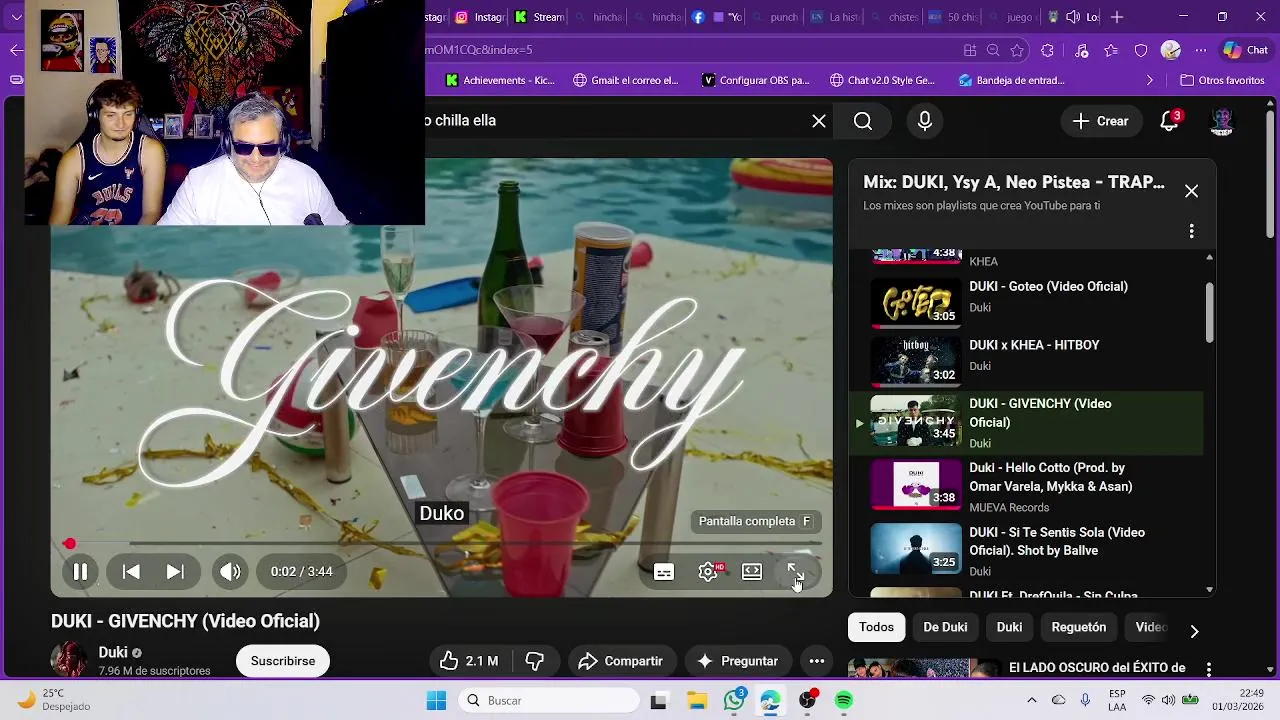The height and width of the screenshot is (720, 1280).
Task: Mute the player volume
Action: [230, 572]
